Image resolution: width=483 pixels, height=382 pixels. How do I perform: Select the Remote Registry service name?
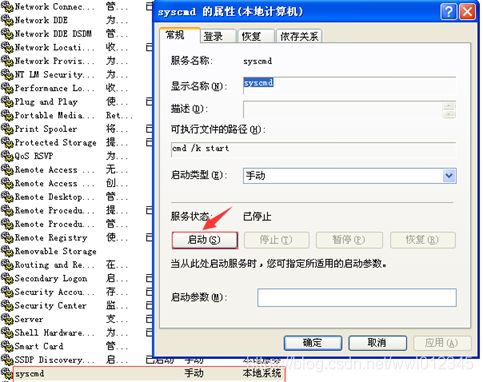coord(51,238)
